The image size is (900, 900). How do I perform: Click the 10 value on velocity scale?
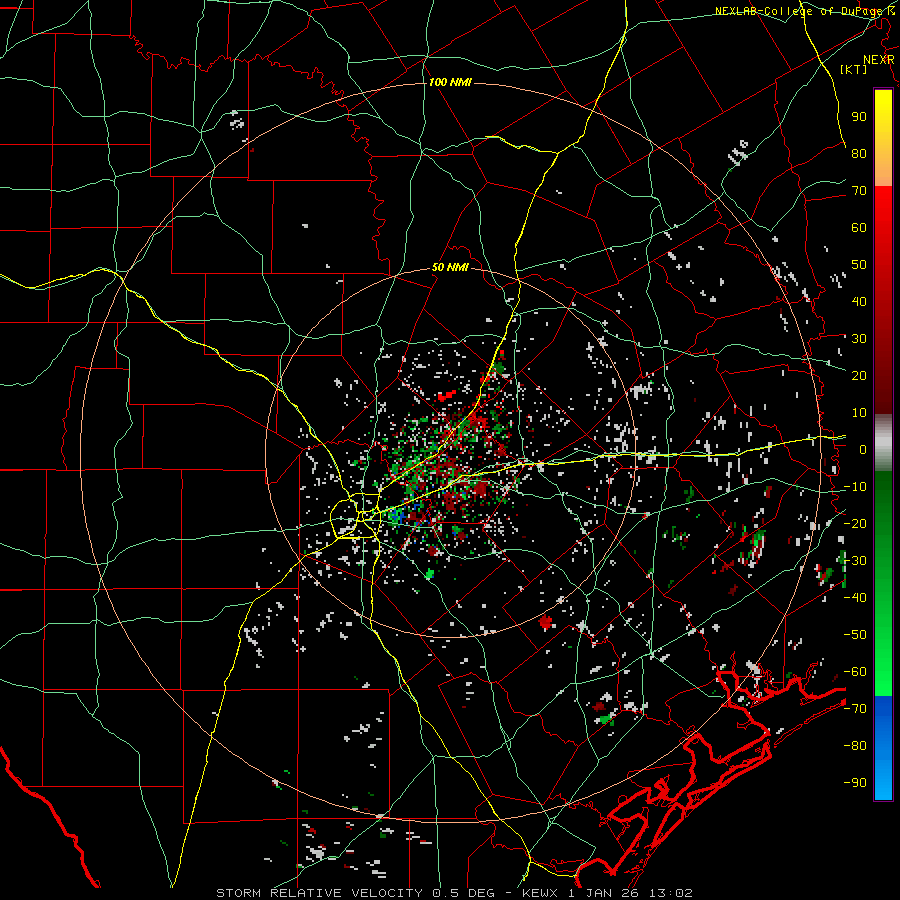(x=859, y=413)
